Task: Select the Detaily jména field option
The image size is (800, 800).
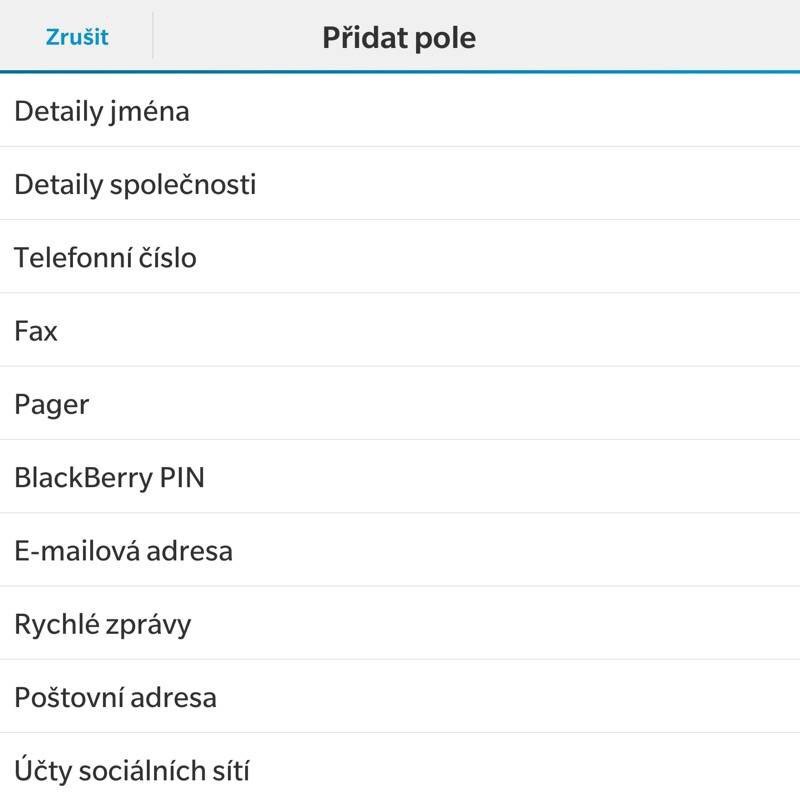Action: pyautogui.click(x=400, y=111)
